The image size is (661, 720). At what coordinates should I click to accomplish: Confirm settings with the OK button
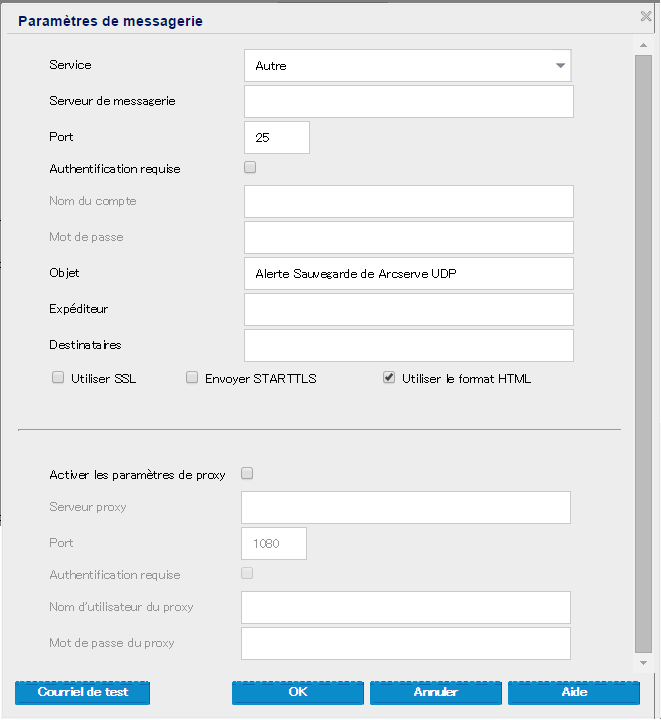pos(298,692)
